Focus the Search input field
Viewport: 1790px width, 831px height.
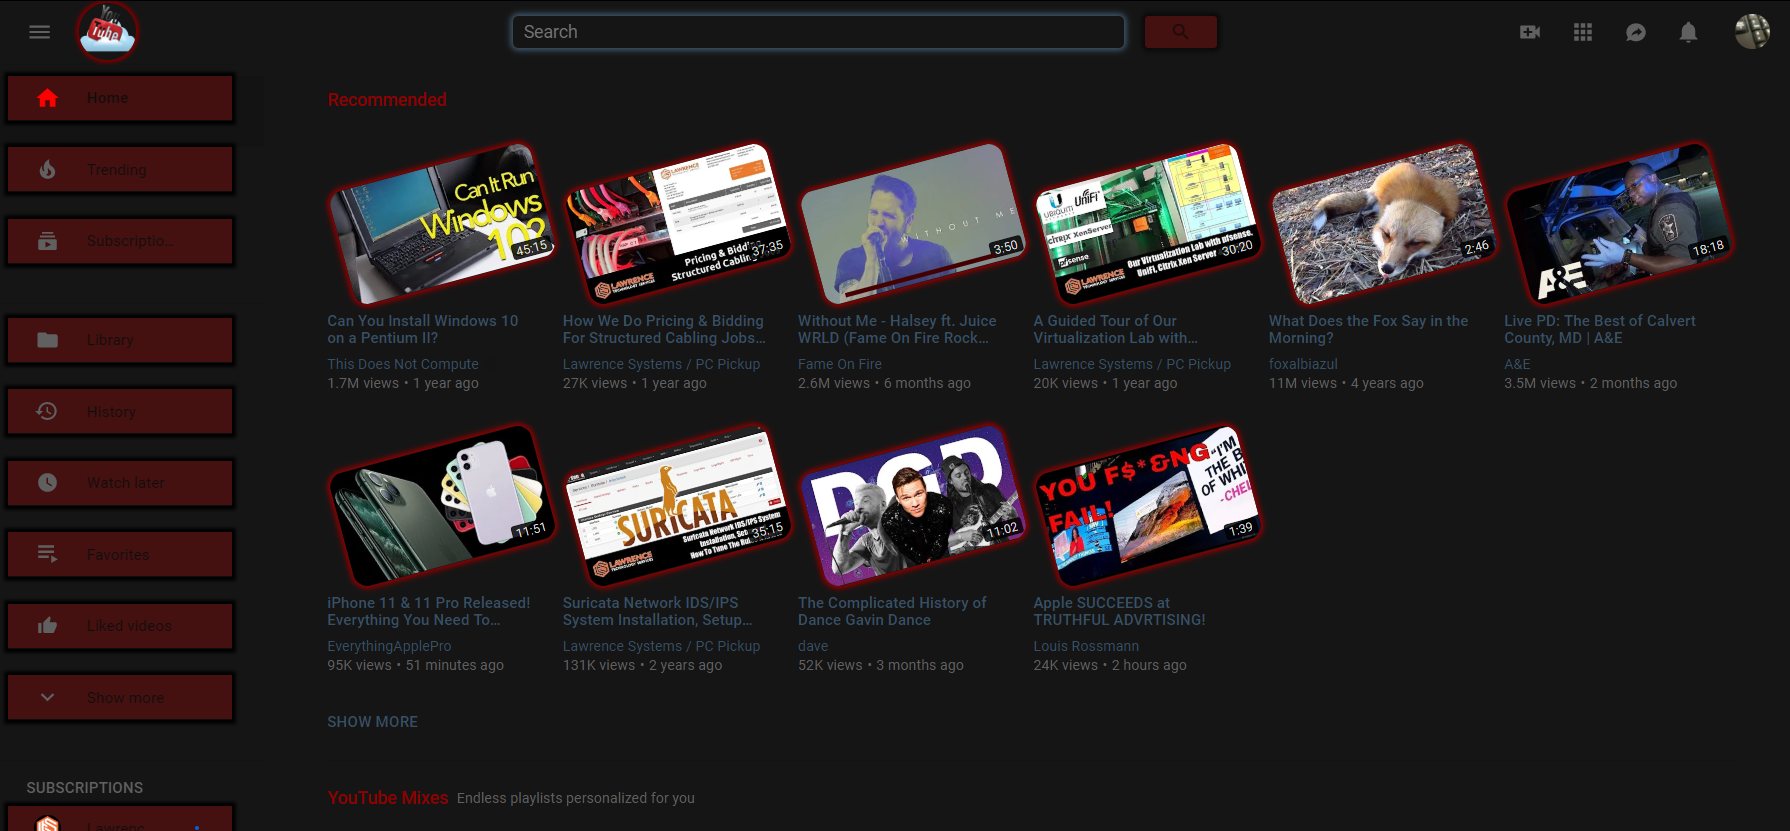[818, 32]
